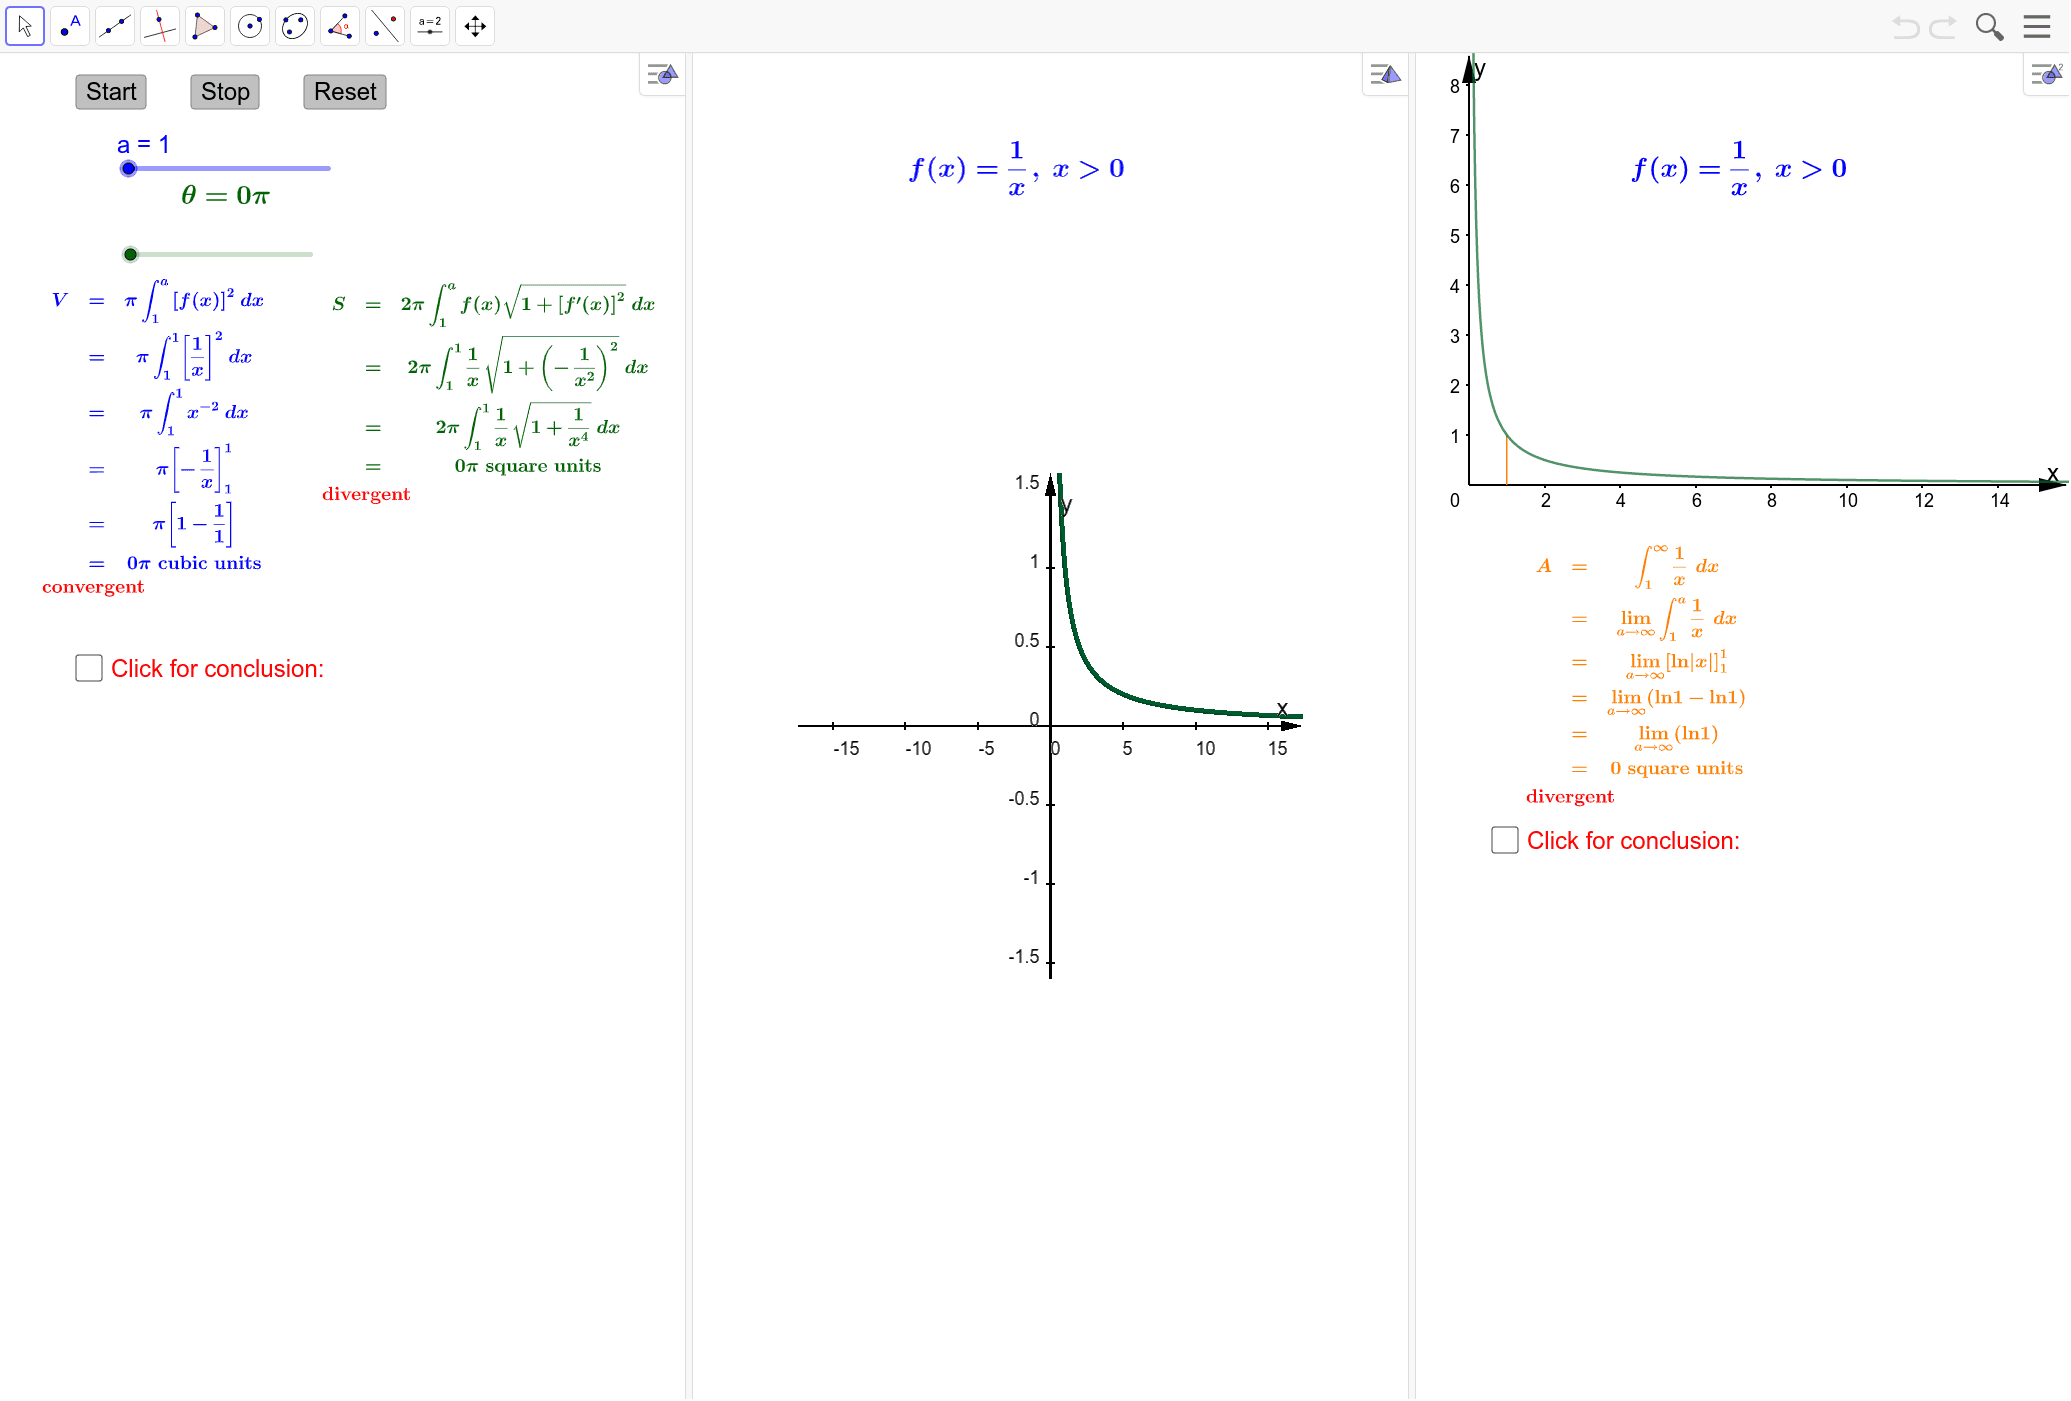Screen dimensions: 2071x1401
Task: Open style bar of left graphics panel
Action: (x=662, y=74)
